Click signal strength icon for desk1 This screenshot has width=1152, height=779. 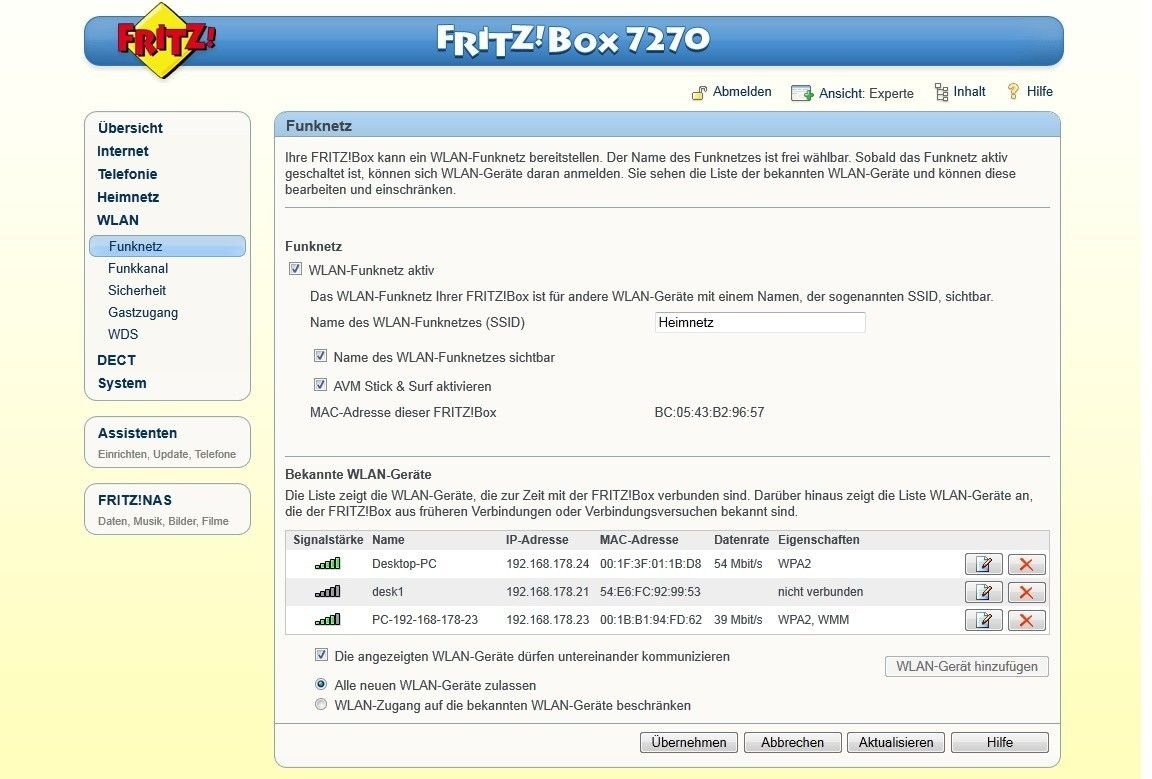(328, 592)
